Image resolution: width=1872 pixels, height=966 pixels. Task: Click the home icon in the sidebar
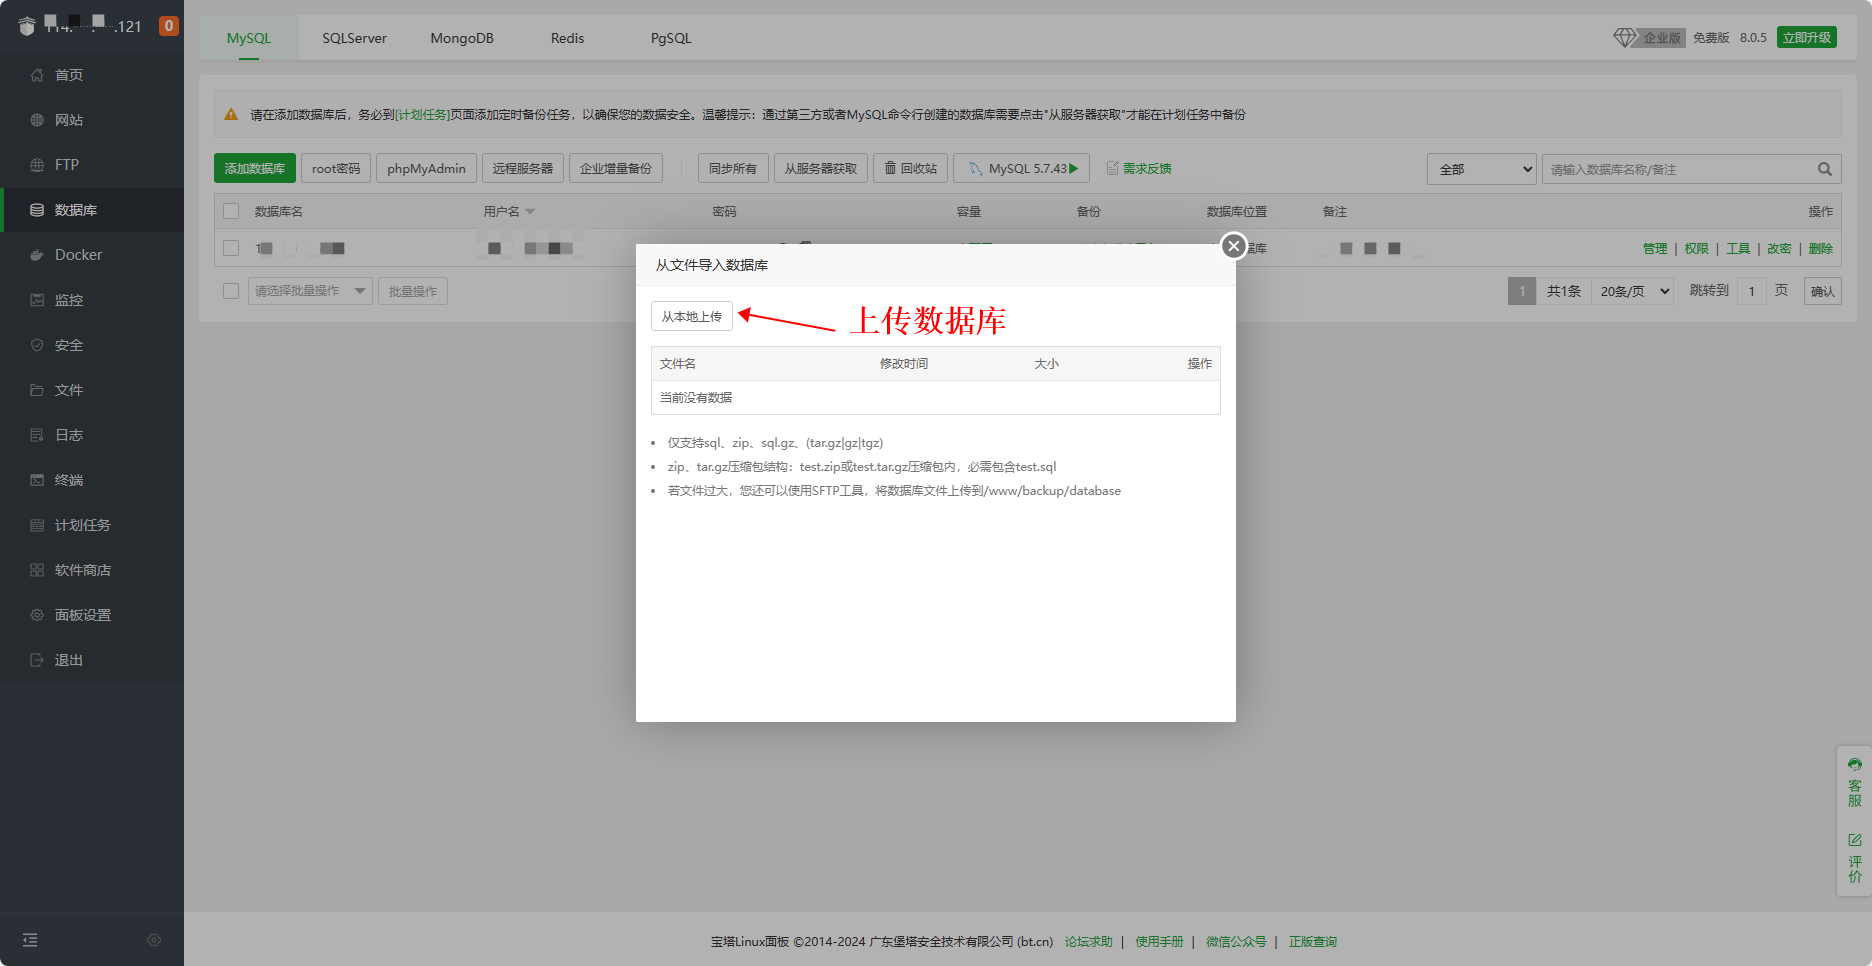click(37, 75)
